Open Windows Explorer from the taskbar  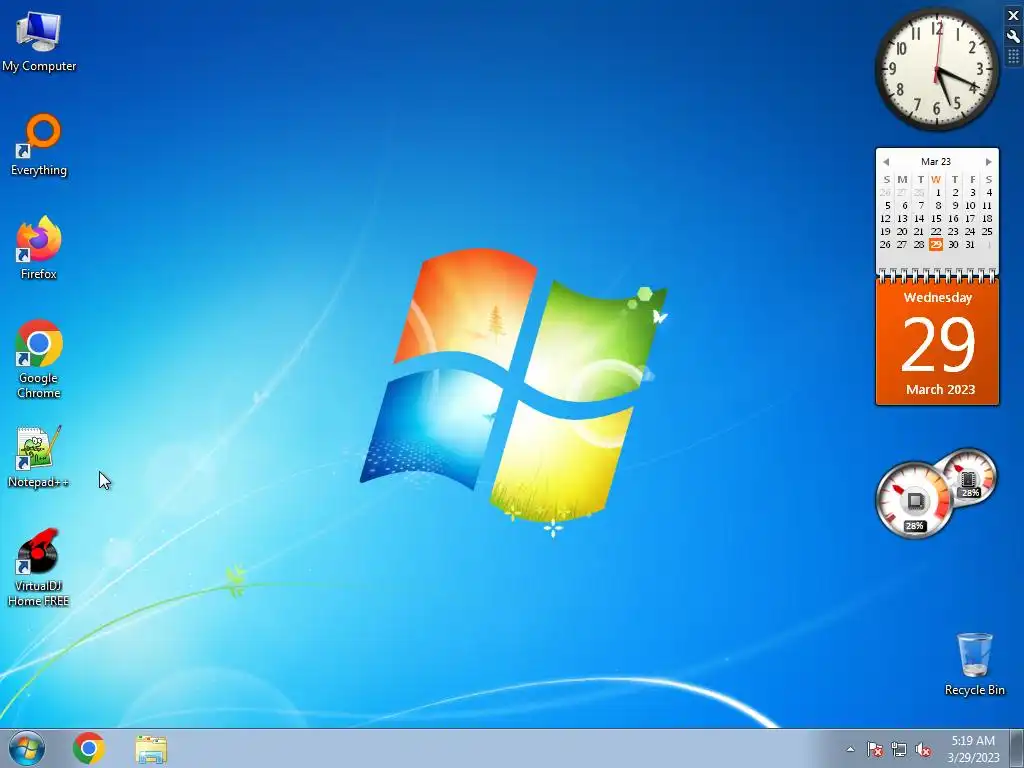point(151,749)
